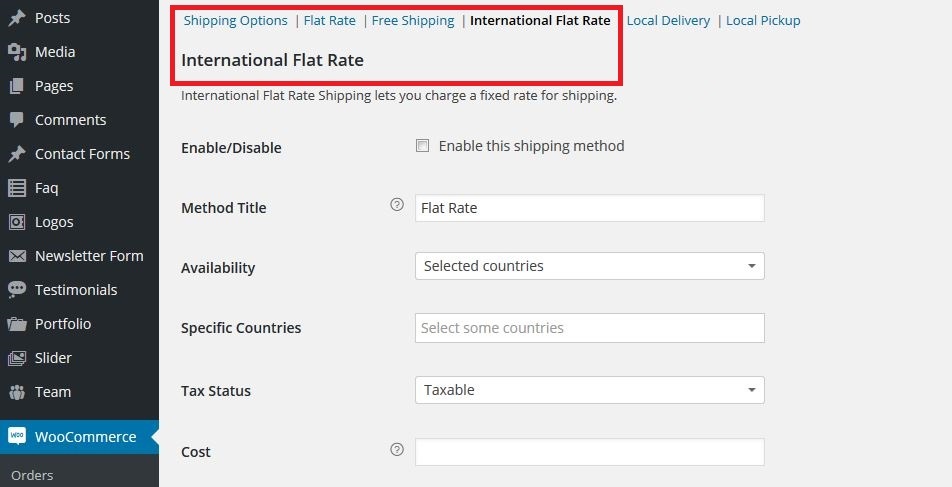This screenshot has width=952, height=487.
Task: Open the Specific Countries selector
Action: point(590,328)
